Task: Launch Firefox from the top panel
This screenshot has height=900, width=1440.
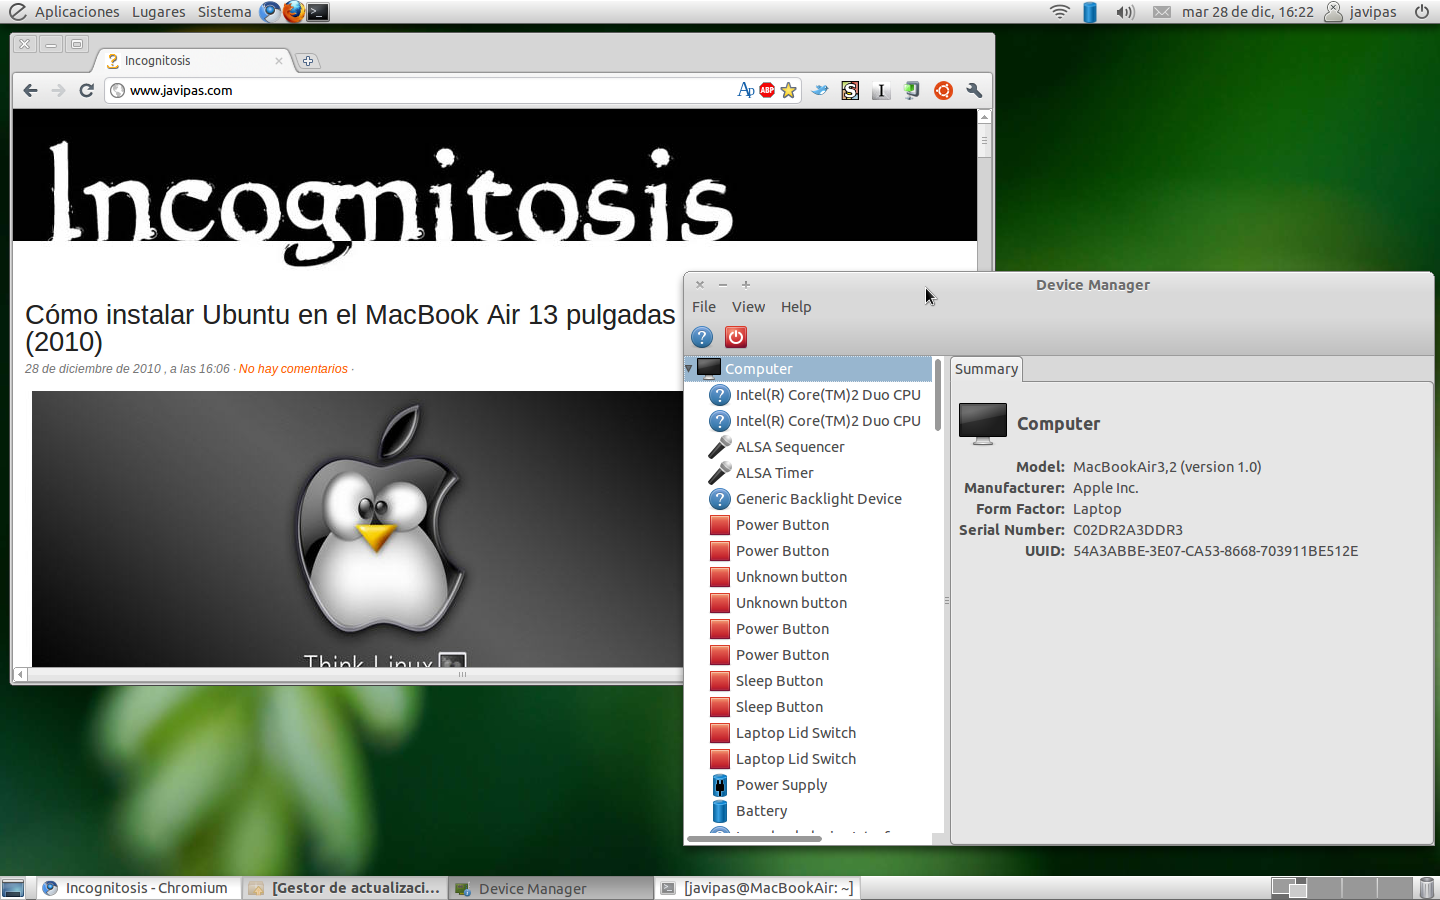Action: 294,12
